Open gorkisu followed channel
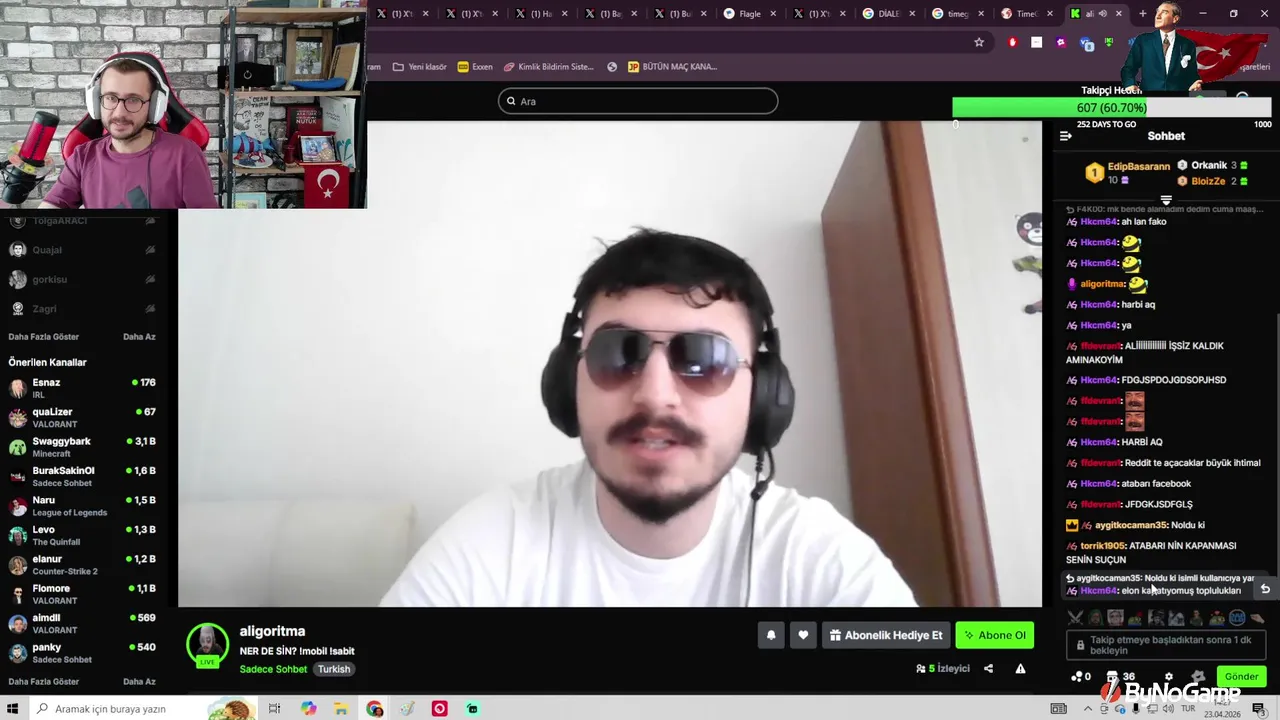The width and height of the screenshot is (1280, 720). point(82,279)
